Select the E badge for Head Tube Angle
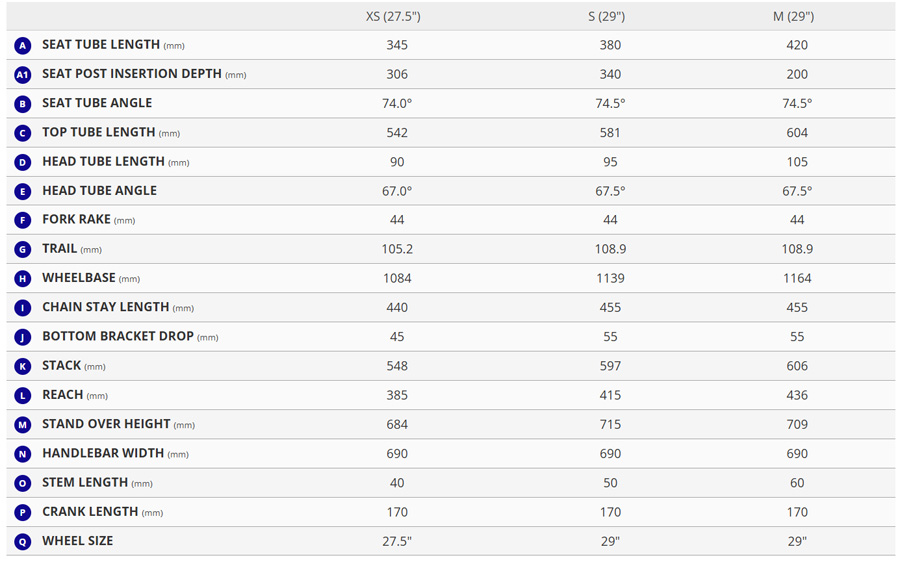Viewport: 900px width, 562px height. coord(23,191)
